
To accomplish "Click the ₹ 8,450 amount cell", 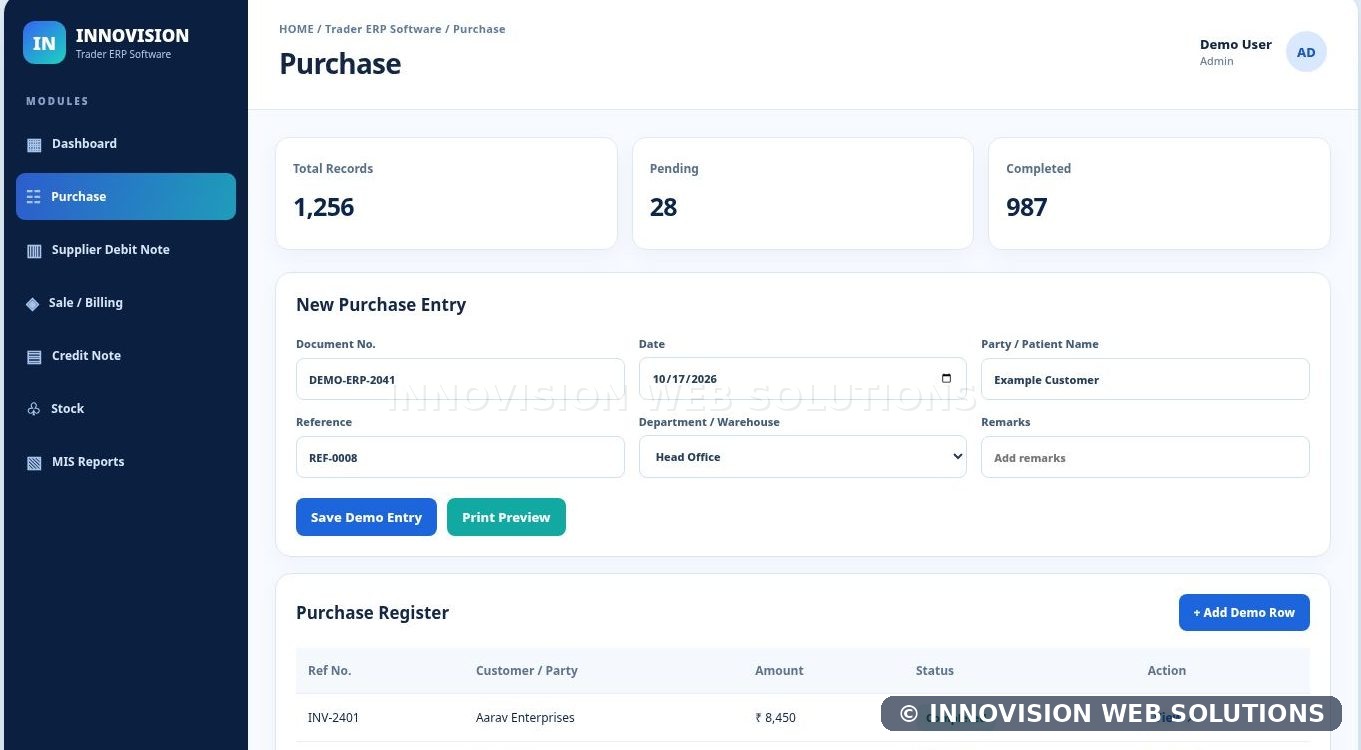I will 775,718.
